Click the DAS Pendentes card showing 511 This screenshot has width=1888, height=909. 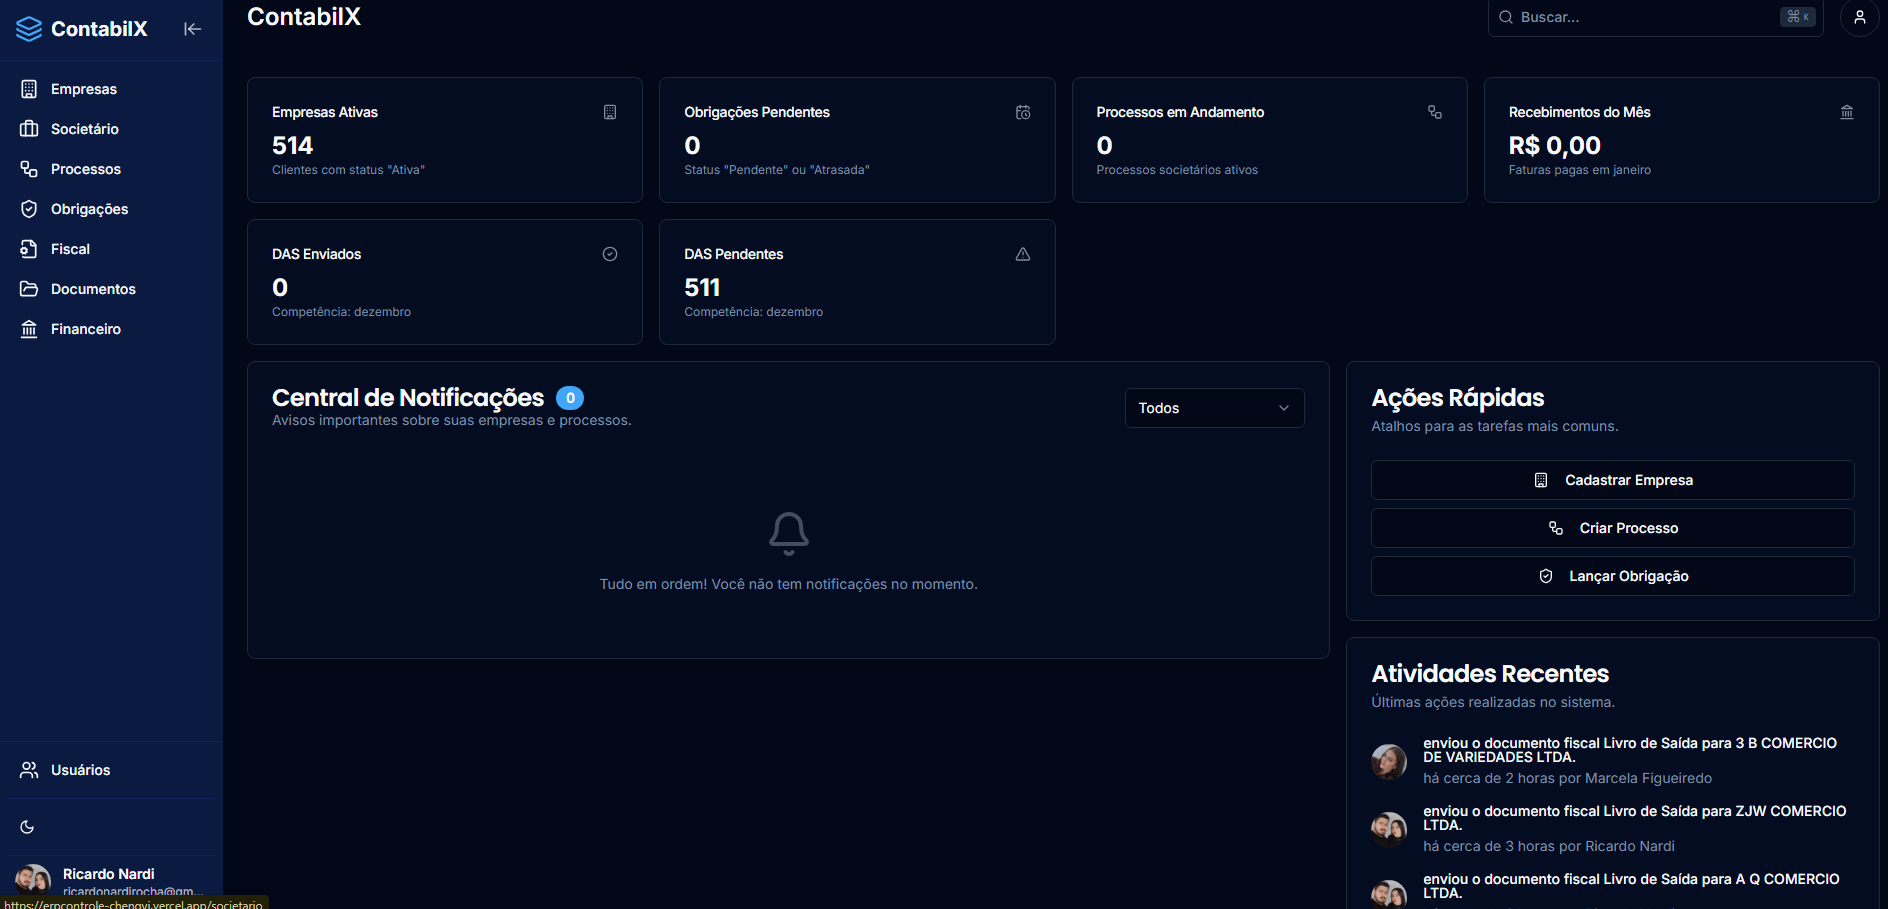856,281
